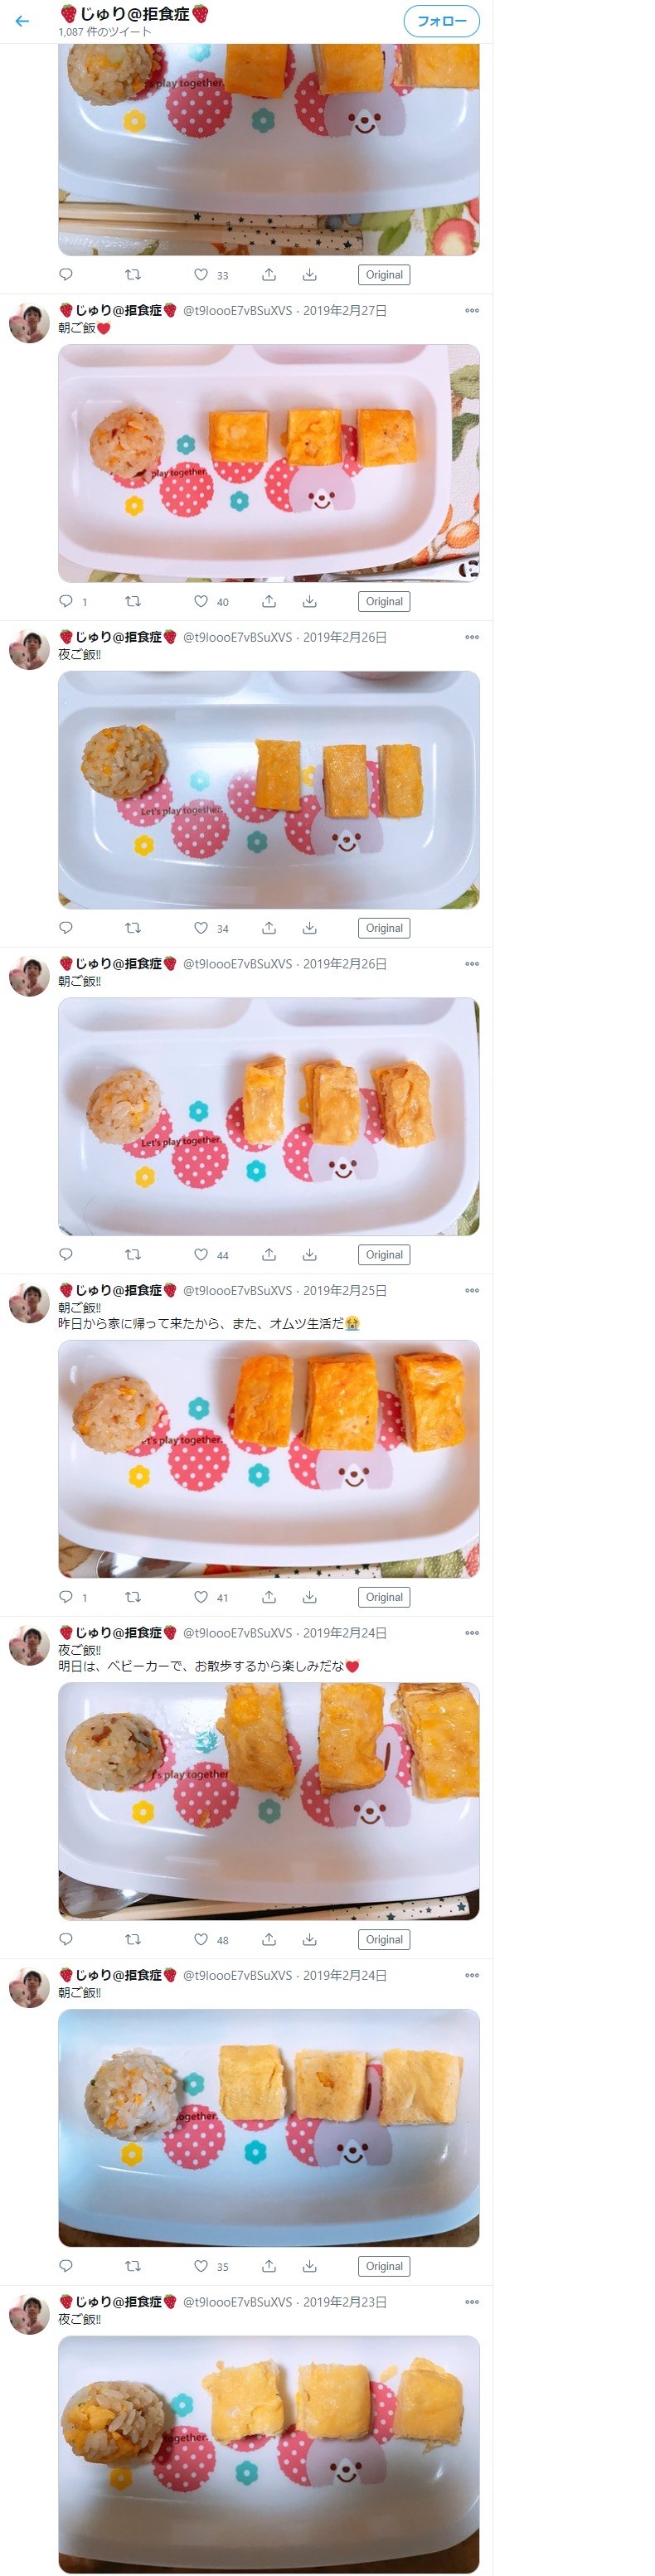The height and width of the screenshot is (2576, 655).
Task: Open Original image for tweet with 48 likes
Action: tap(384, 1939)
